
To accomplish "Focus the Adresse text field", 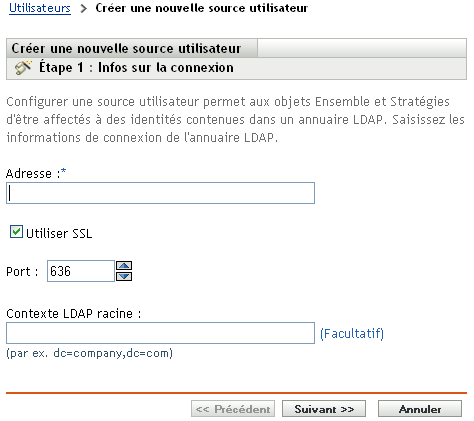I will 160,193.
